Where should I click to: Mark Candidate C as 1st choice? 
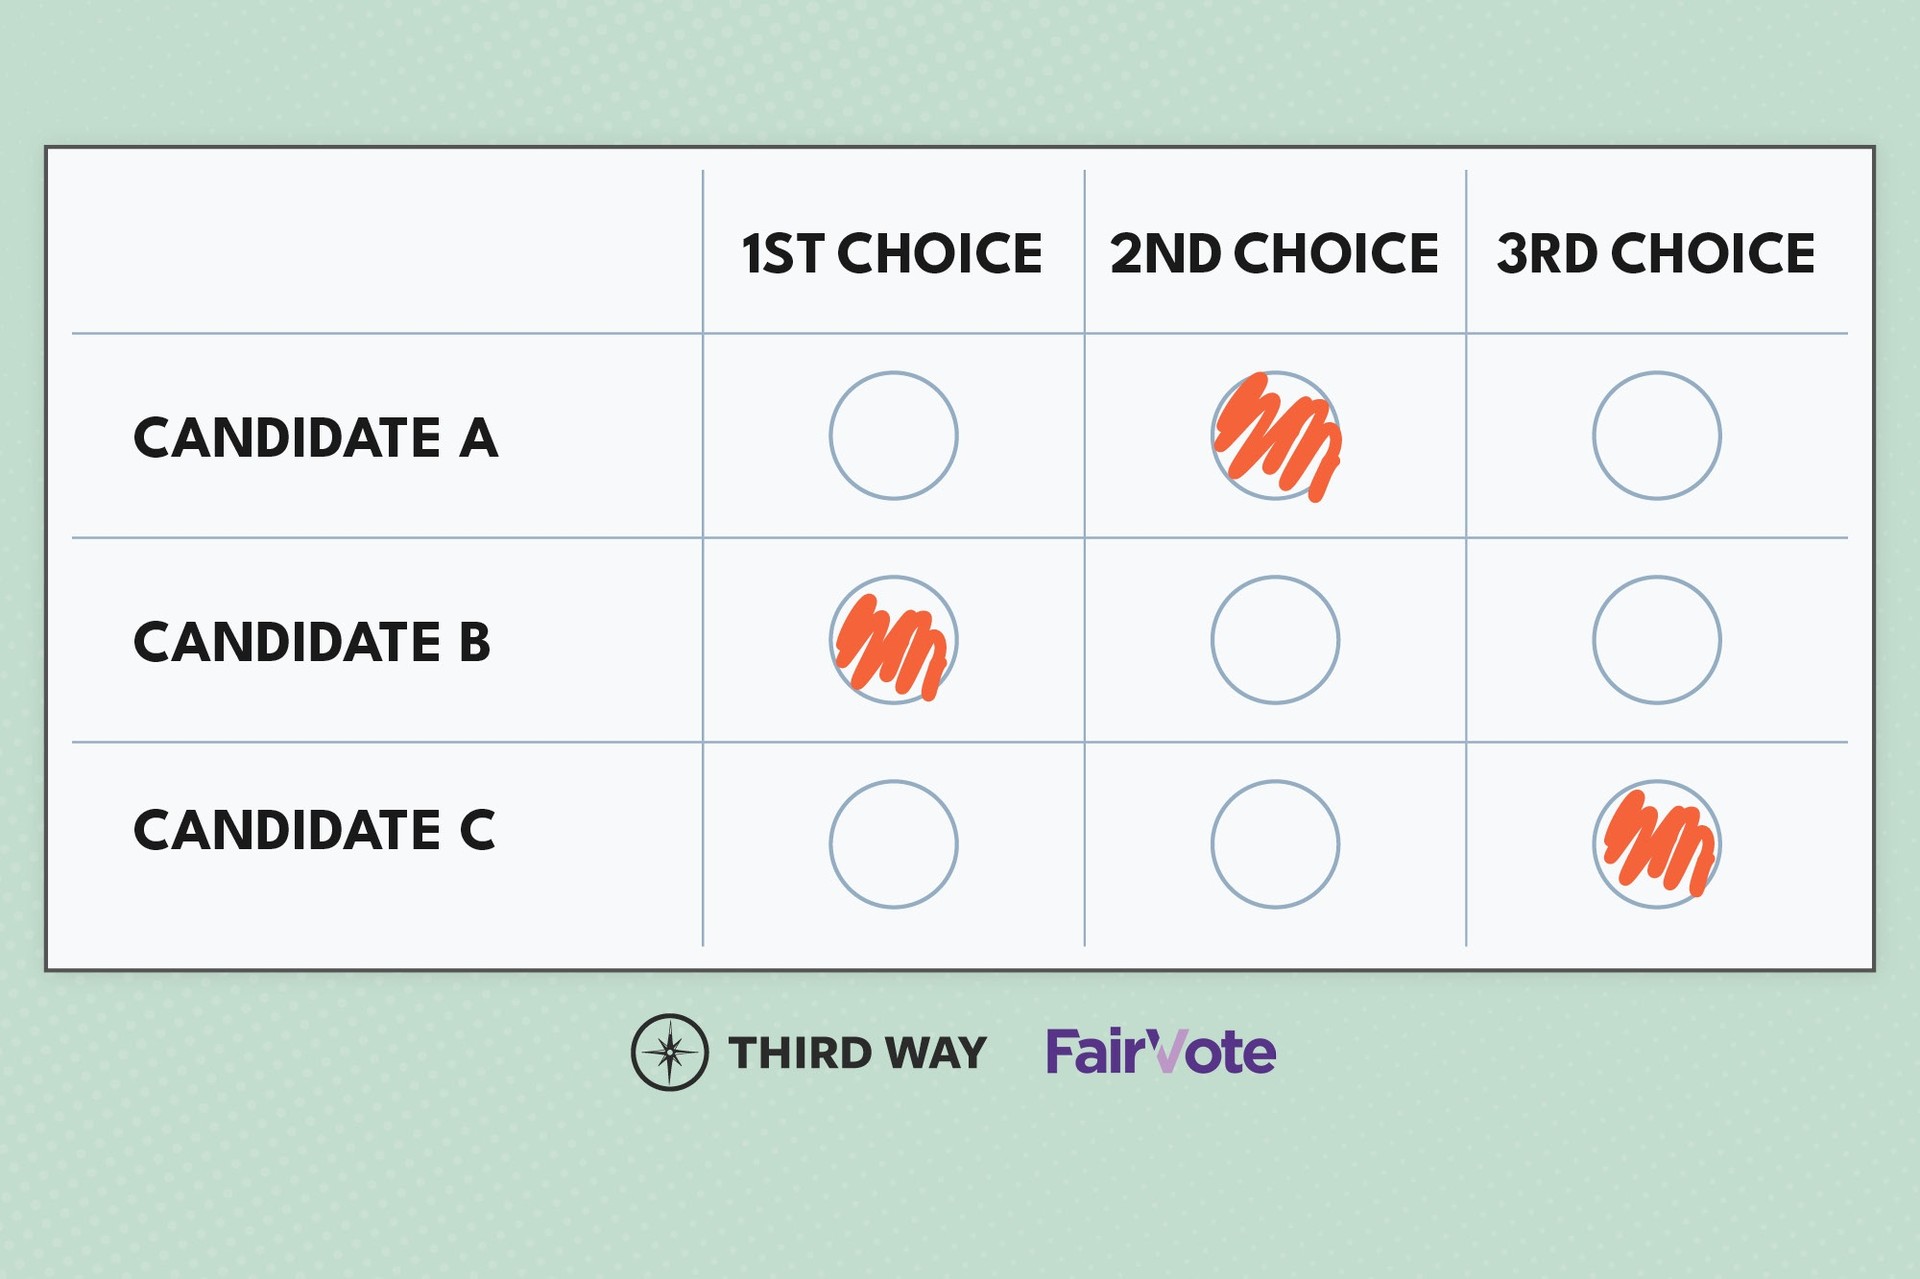pos(893,844)
